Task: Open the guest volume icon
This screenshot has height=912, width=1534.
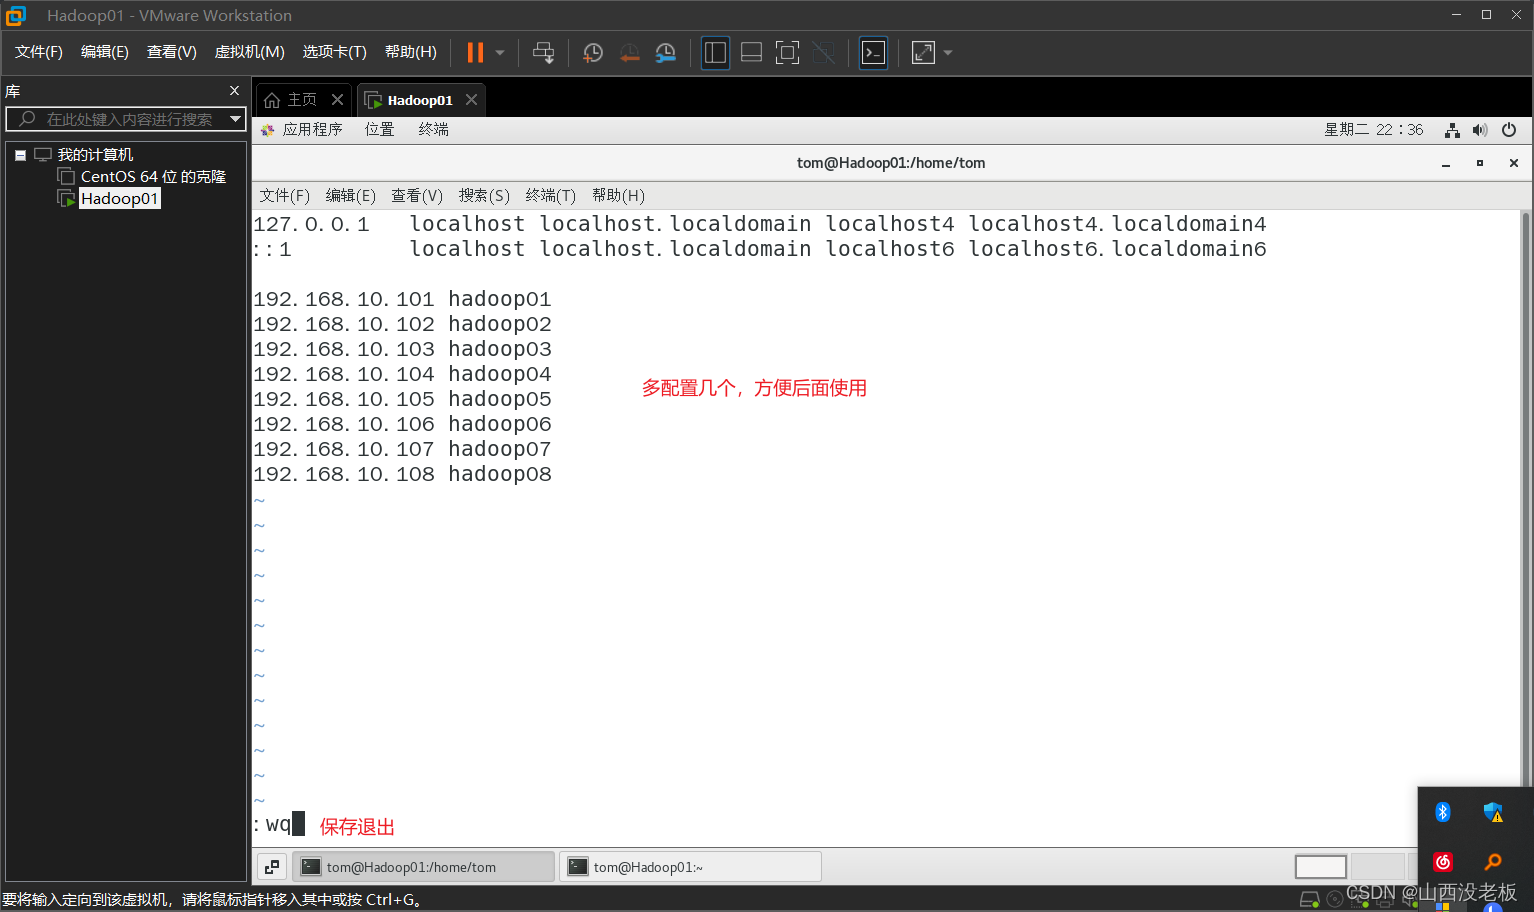Action: point(1480,130)
